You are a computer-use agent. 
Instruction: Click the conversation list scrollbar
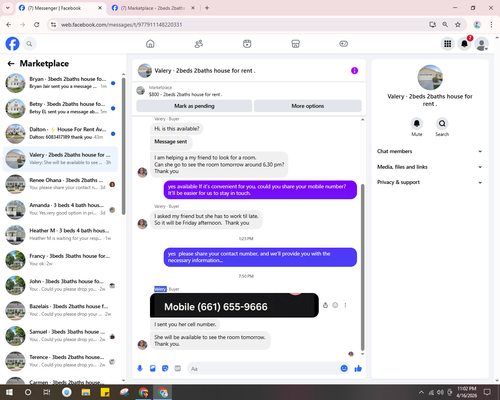click(x=124, y=146)
